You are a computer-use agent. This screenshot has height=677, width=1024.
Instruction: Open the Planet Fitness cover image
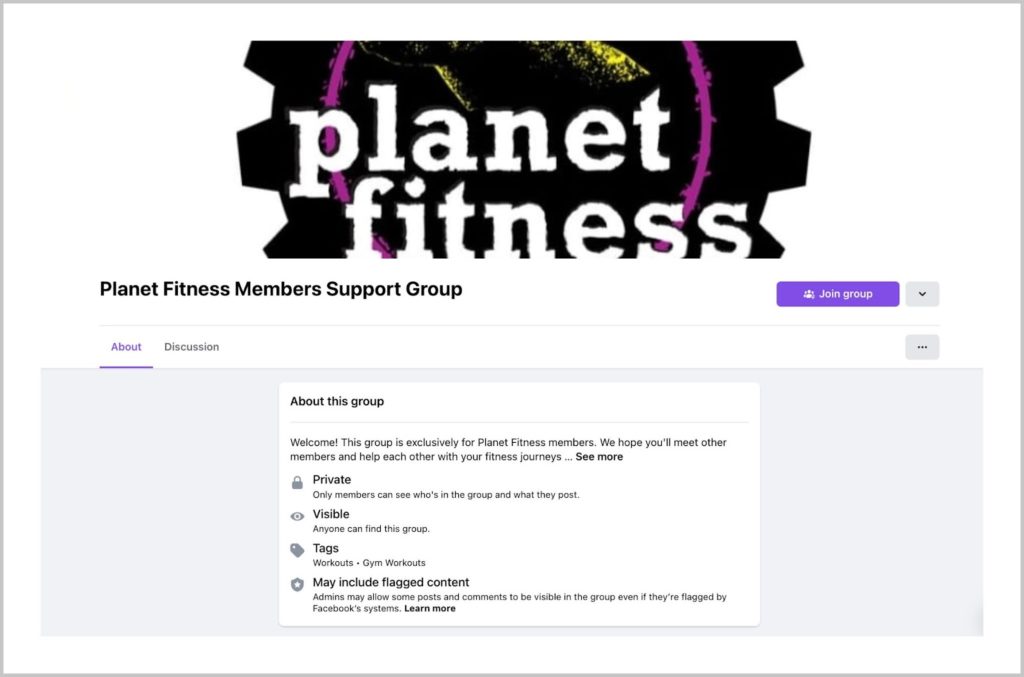coord(522,149)
